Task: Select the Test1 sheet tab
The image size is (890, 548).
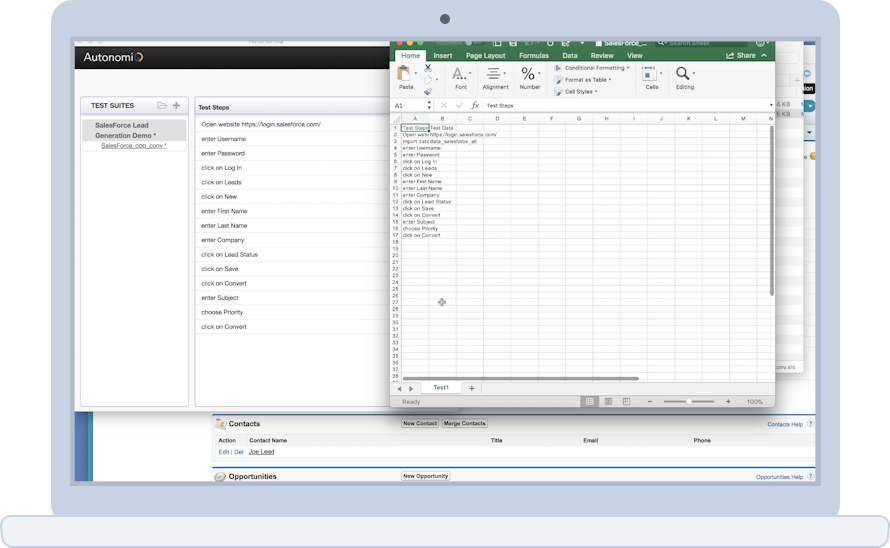Action: tap(441, 388)
